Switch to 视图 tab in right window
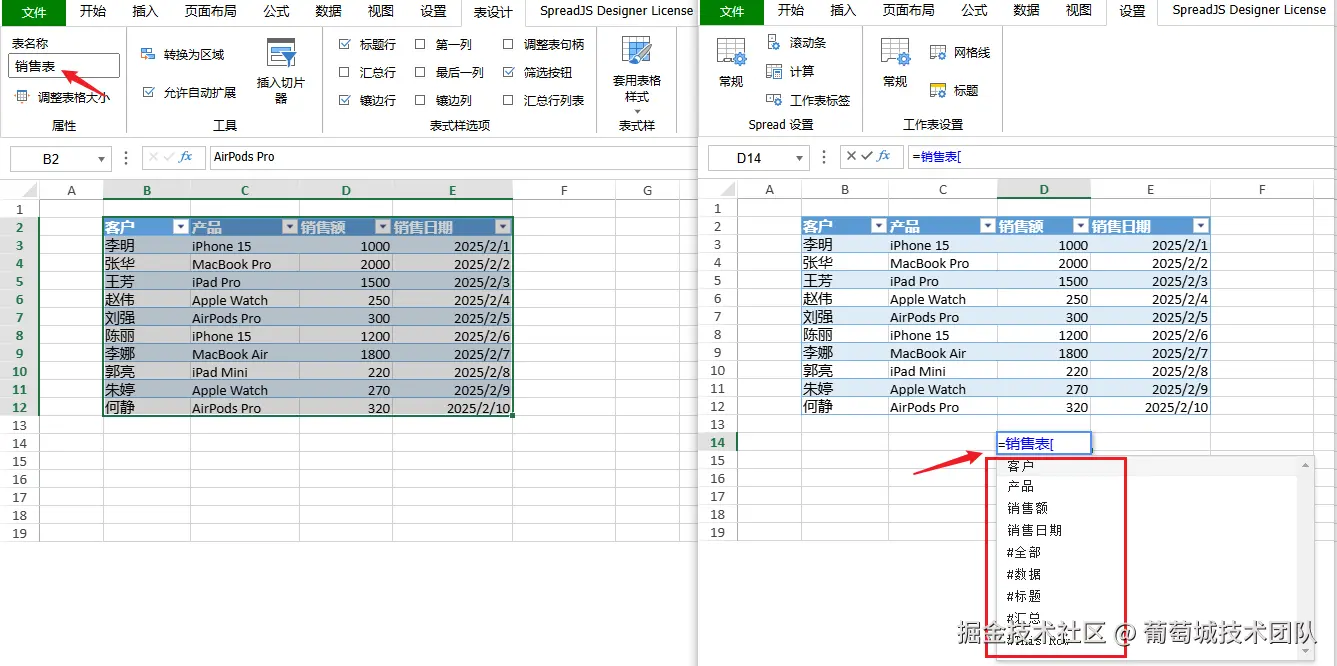Screen dimensions: 1337x666 pos(1079,11)
